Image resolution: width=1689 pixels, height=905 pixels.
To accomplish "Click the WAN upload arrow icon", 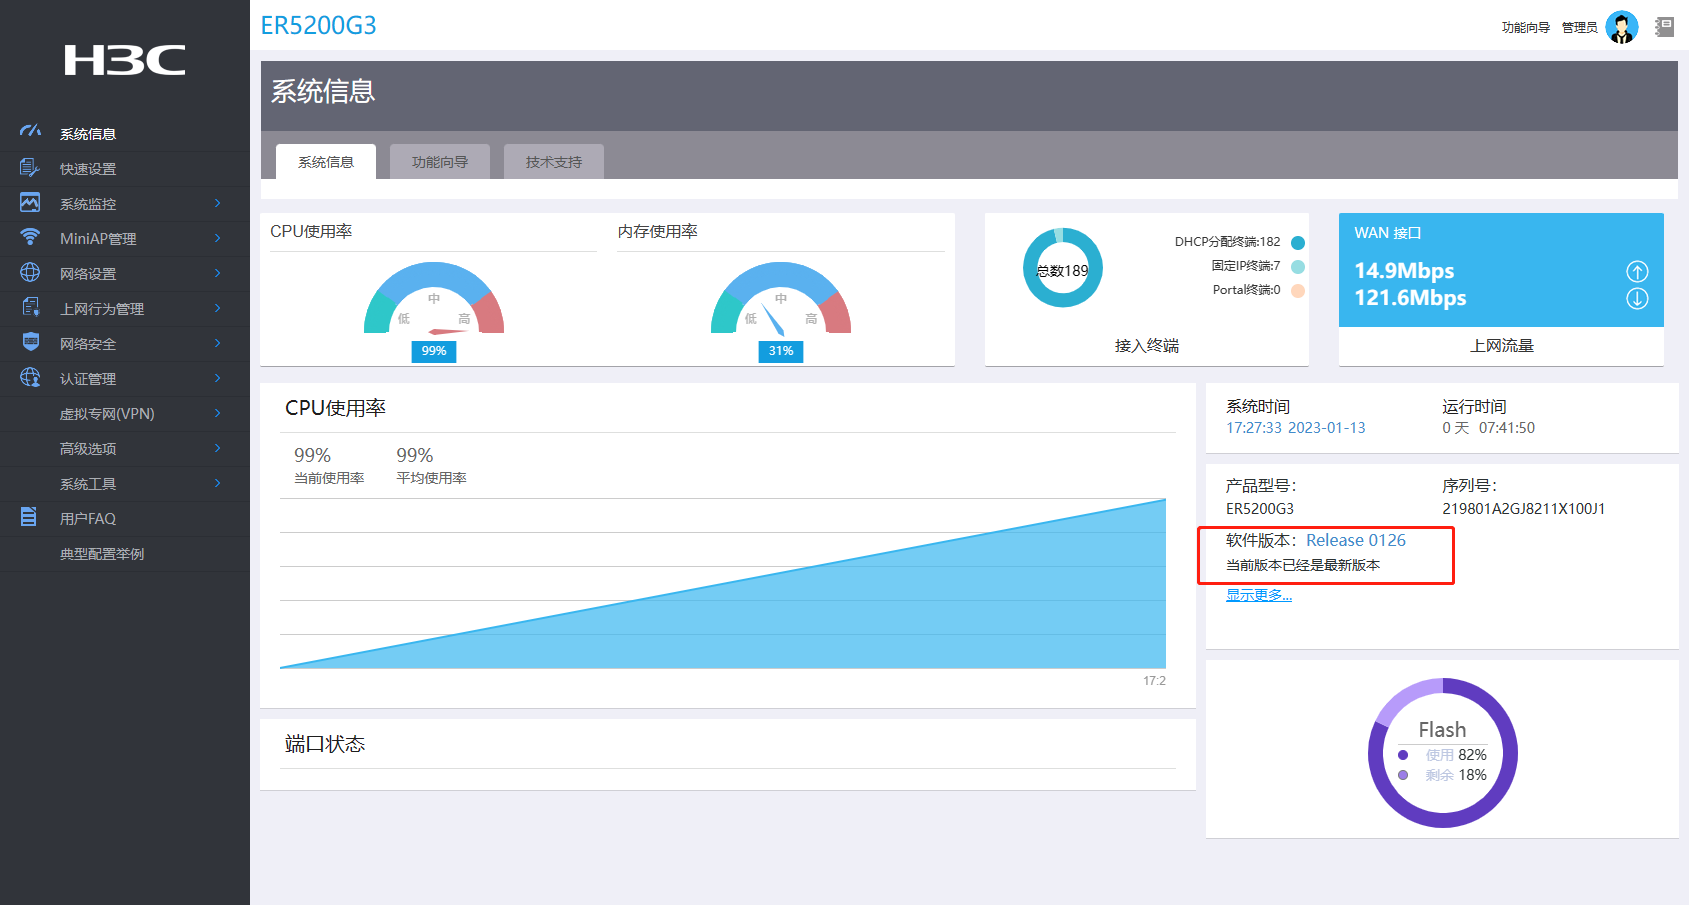I will (1637, 271).
